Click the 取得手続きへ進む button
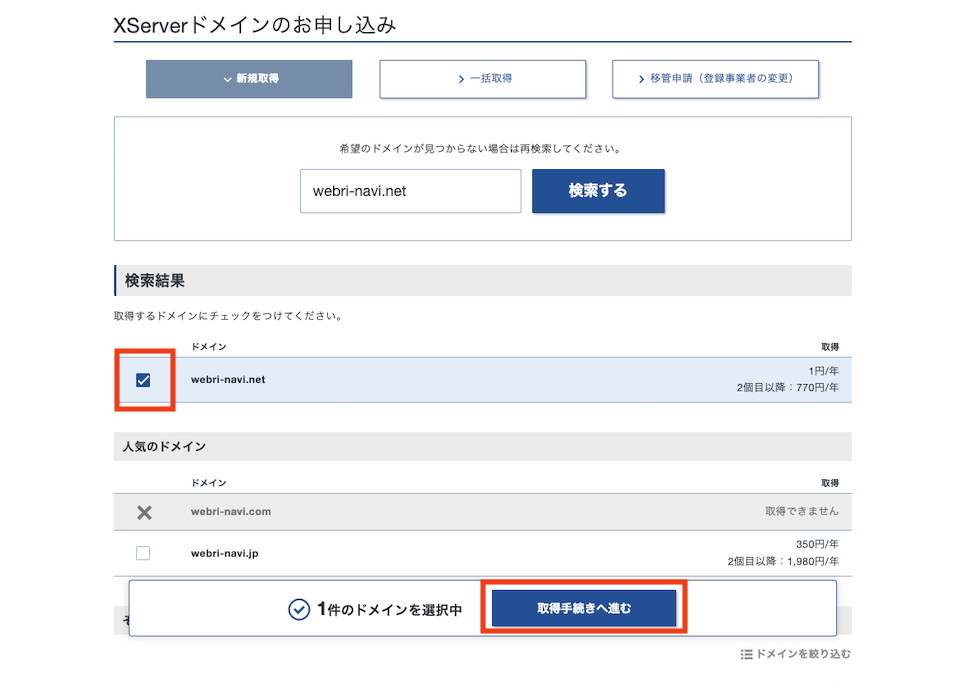Screen dimensions: 960x684 tap(584, 608)
